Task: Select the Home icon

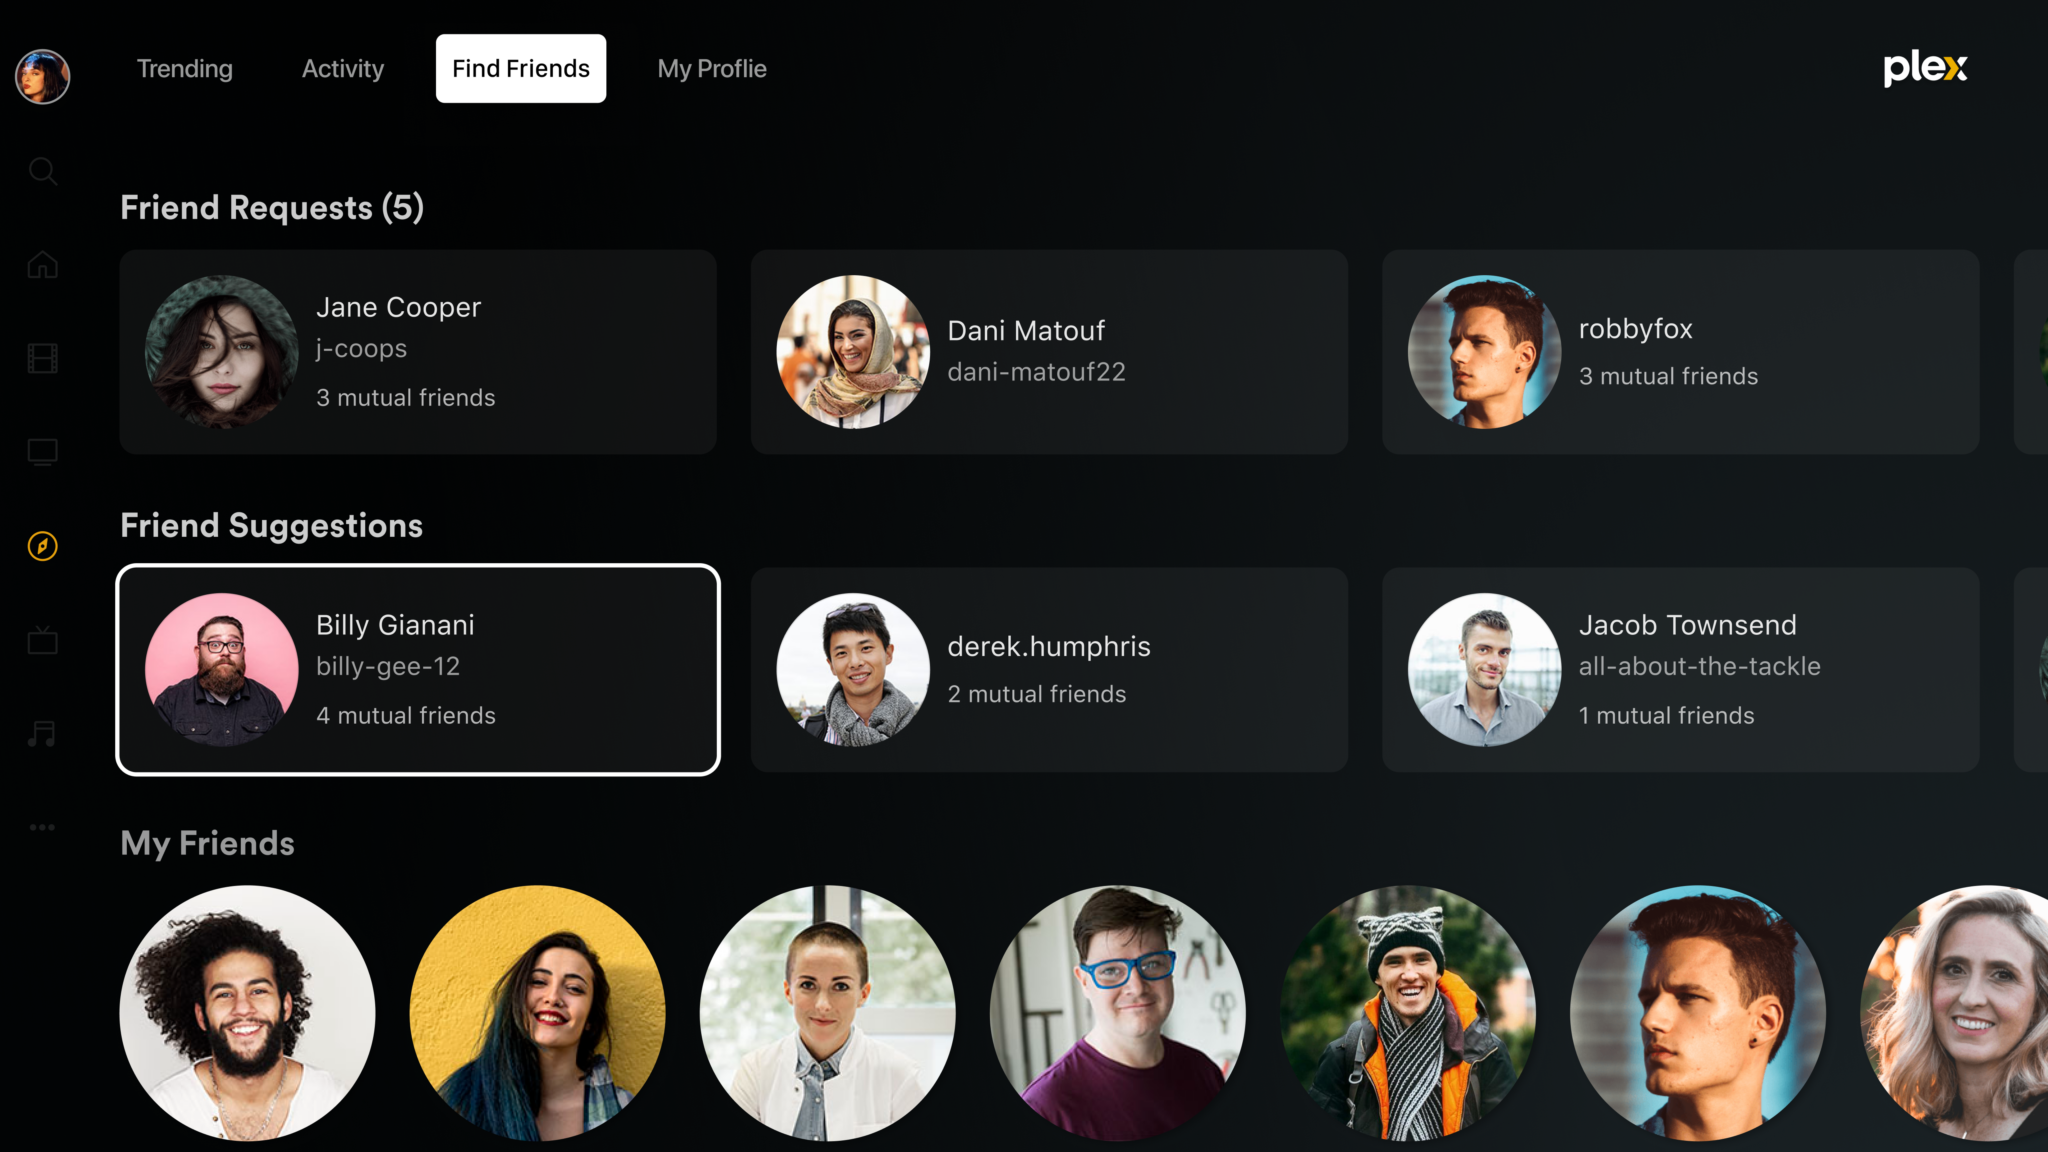Action: tap(42, 265)
